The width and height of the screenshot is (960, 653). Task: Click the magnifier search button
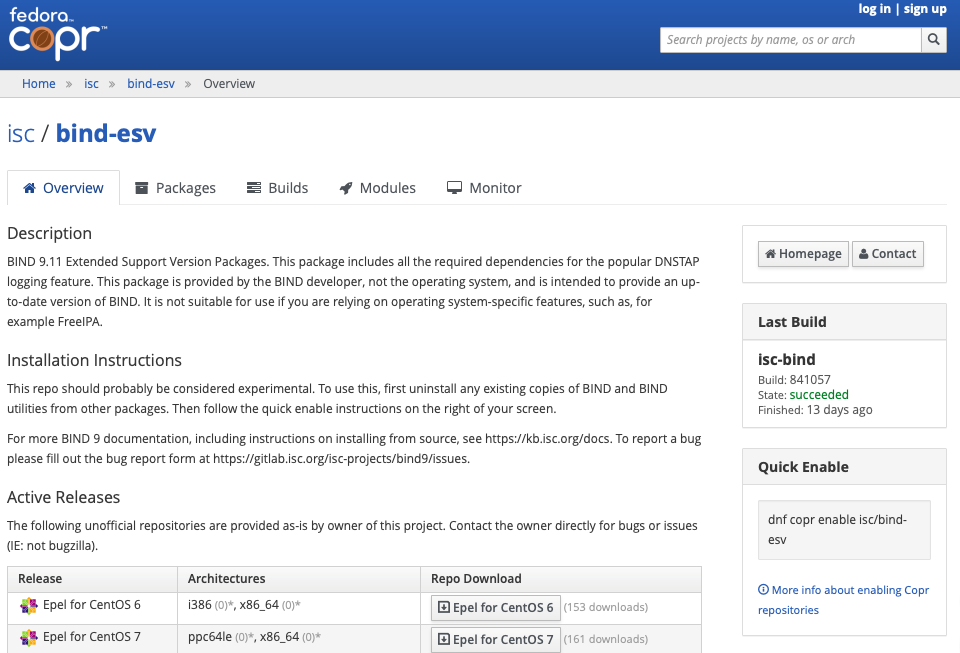click(x=934, y=40)
